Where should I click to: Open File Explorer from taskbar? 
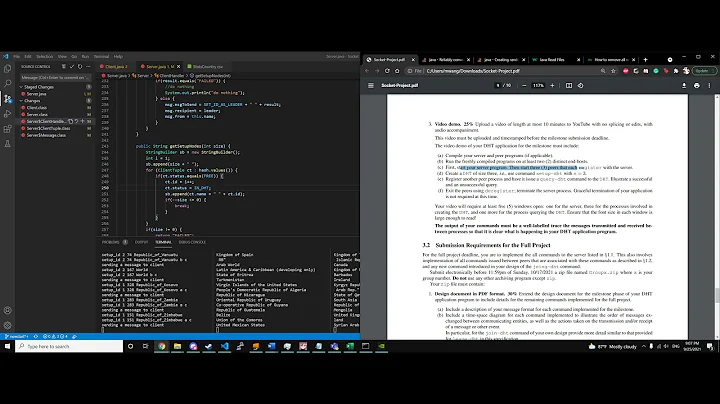(177, 346)
